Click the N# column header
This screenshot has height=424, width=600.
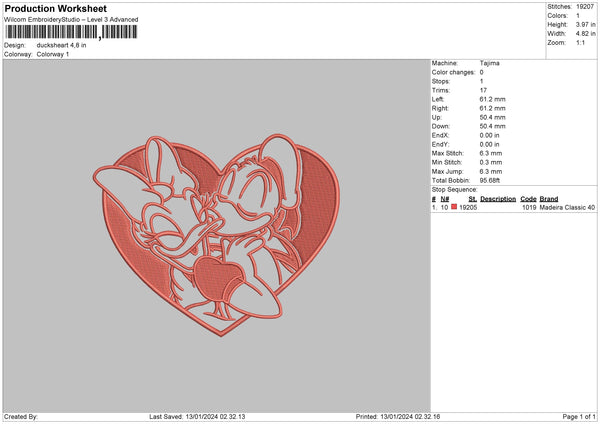(445, 198)
